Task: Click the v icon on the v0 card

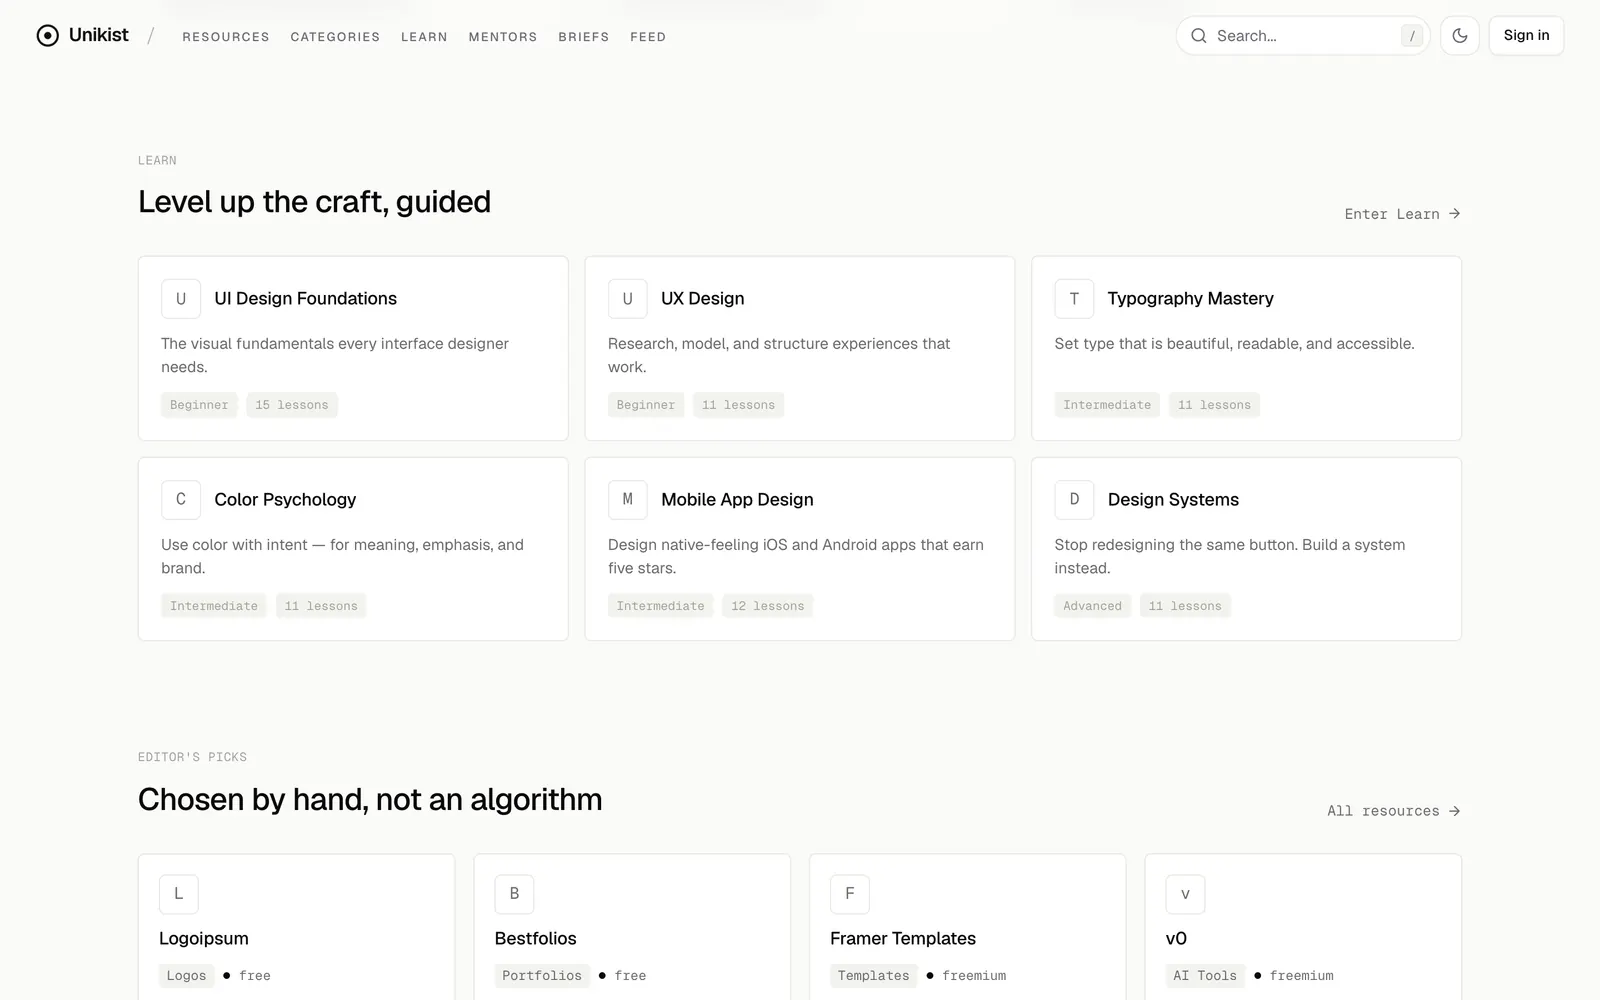Action: coord(1185,894)
